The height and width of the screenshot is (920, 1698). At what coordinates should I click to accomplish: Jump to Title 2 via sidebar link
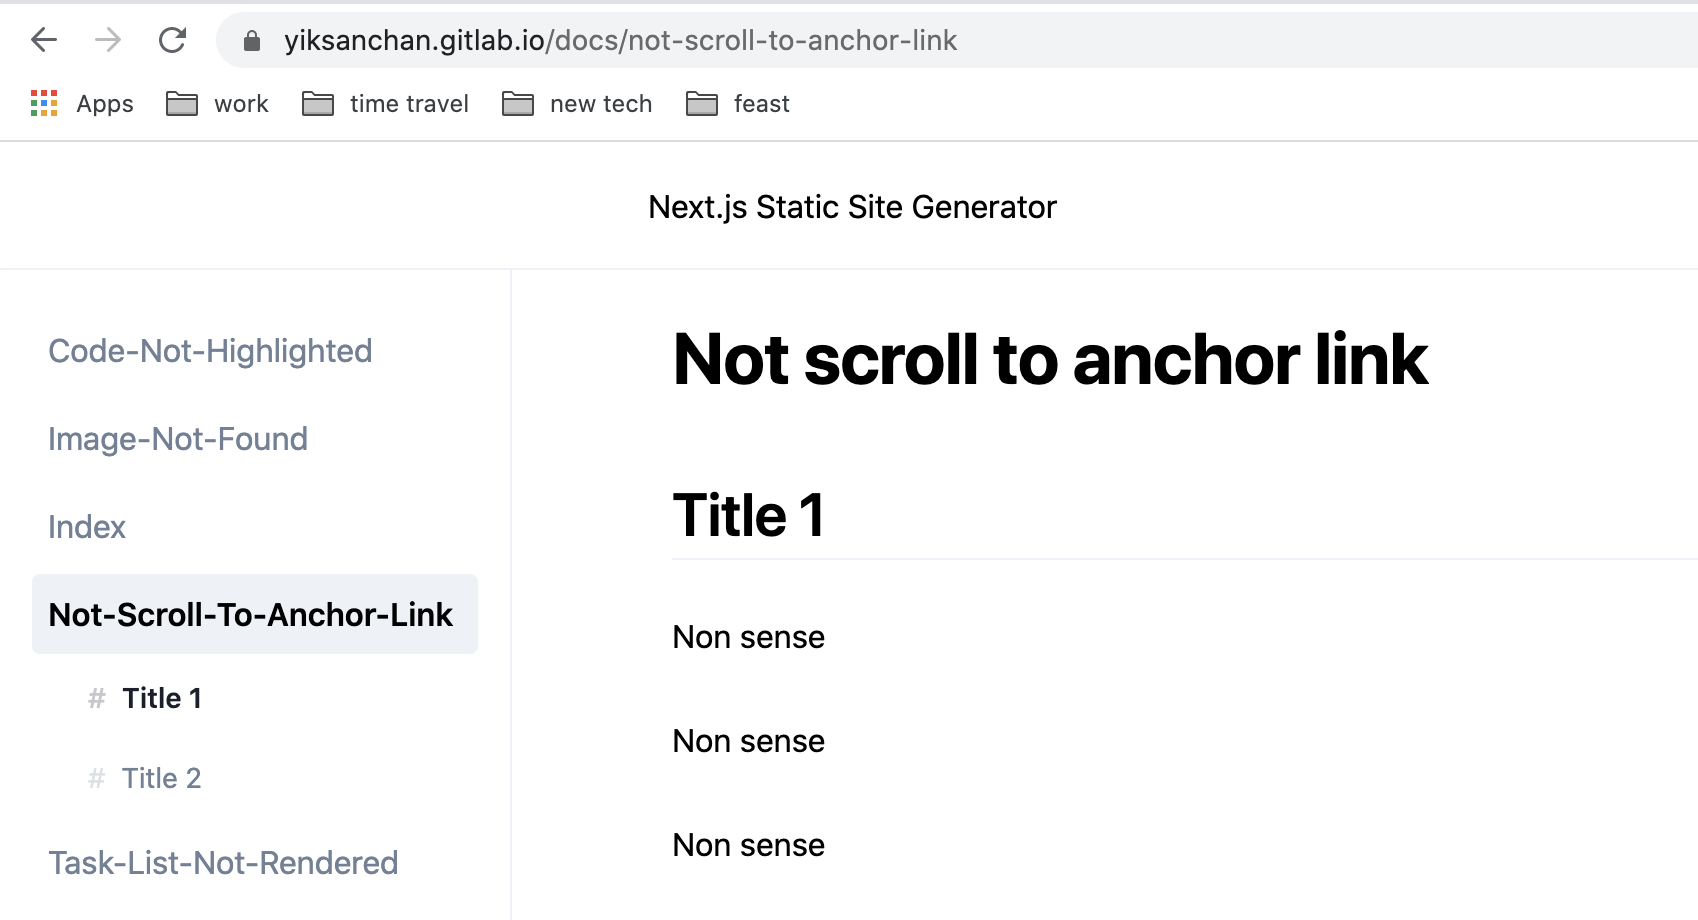[x=161, y=778]
